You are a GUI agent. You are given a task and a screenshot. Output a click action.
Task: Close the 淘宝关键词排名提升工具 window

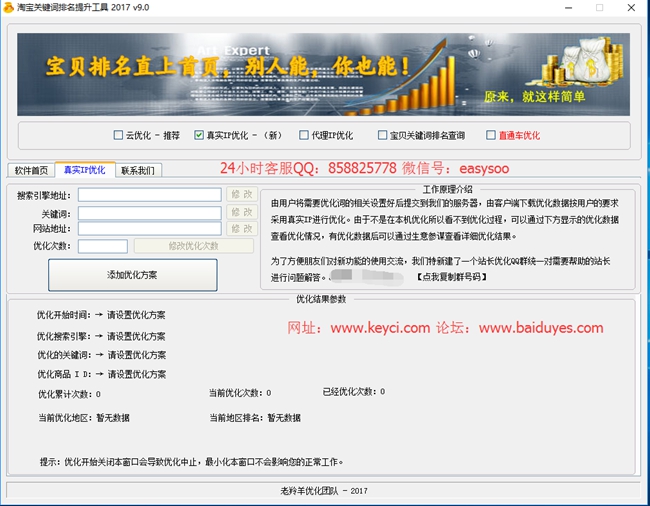(x=631, y=7)
